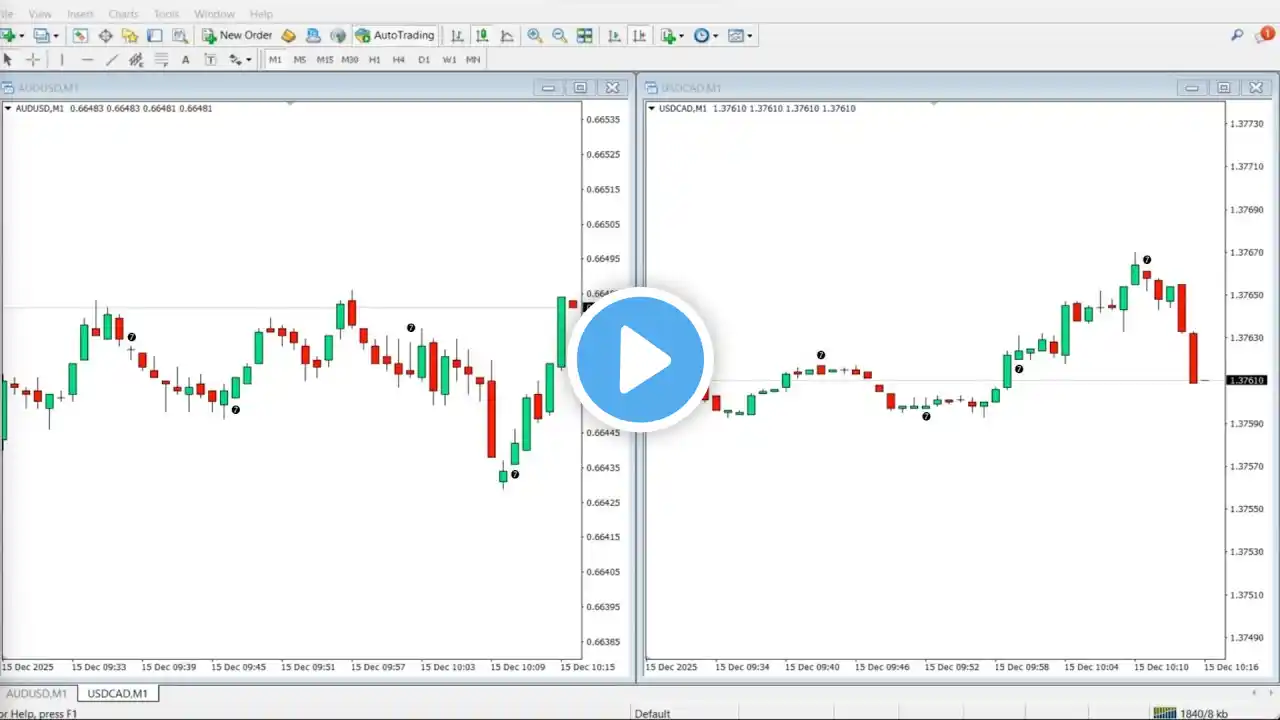The image size is (1280, 720).
Task: Expand the Templates dropdown arrow
Action: (x=750, y=36)
